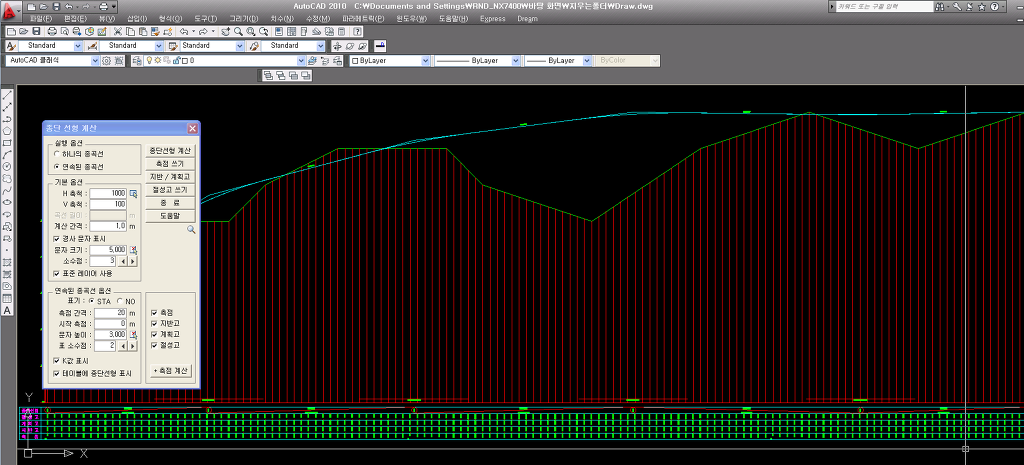Toggle the 절성고 checkbox
The height and width of the screenshot is (465, 1024).
coord(153,344)
